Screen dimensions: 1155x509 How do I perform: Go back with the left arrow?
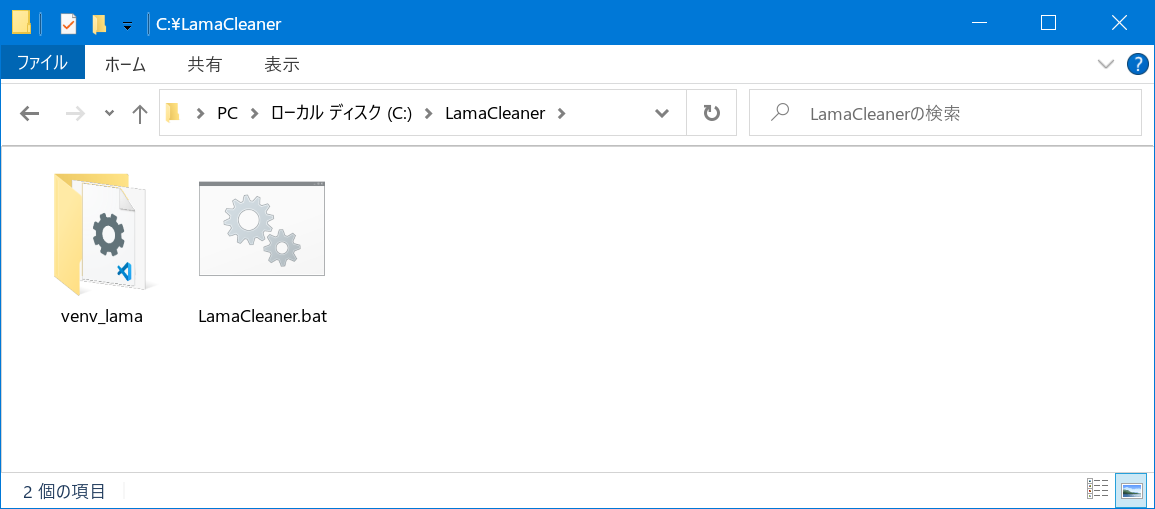(x=29, y=113)
